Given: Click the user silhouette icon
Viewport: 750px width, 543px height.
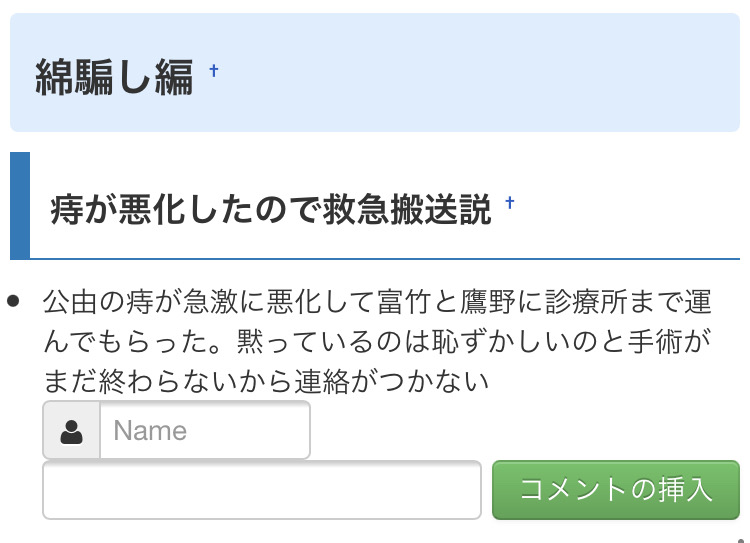Looking at the screenshot, I should click(72, 431).
